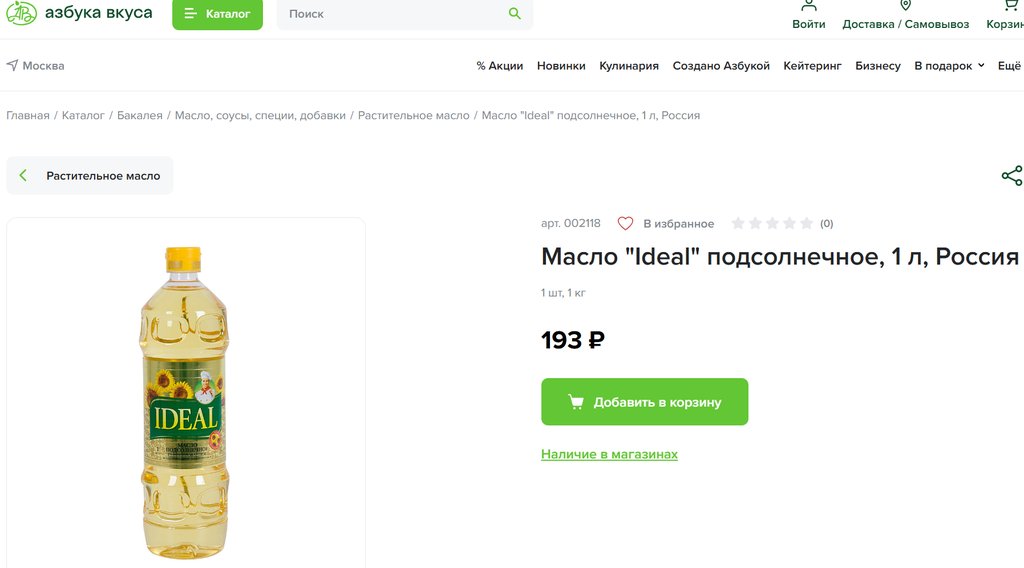The height and width of the screenshot is (568, 1024).
Task: Go to the Кулинария section
Action: (x=629, y=66)
